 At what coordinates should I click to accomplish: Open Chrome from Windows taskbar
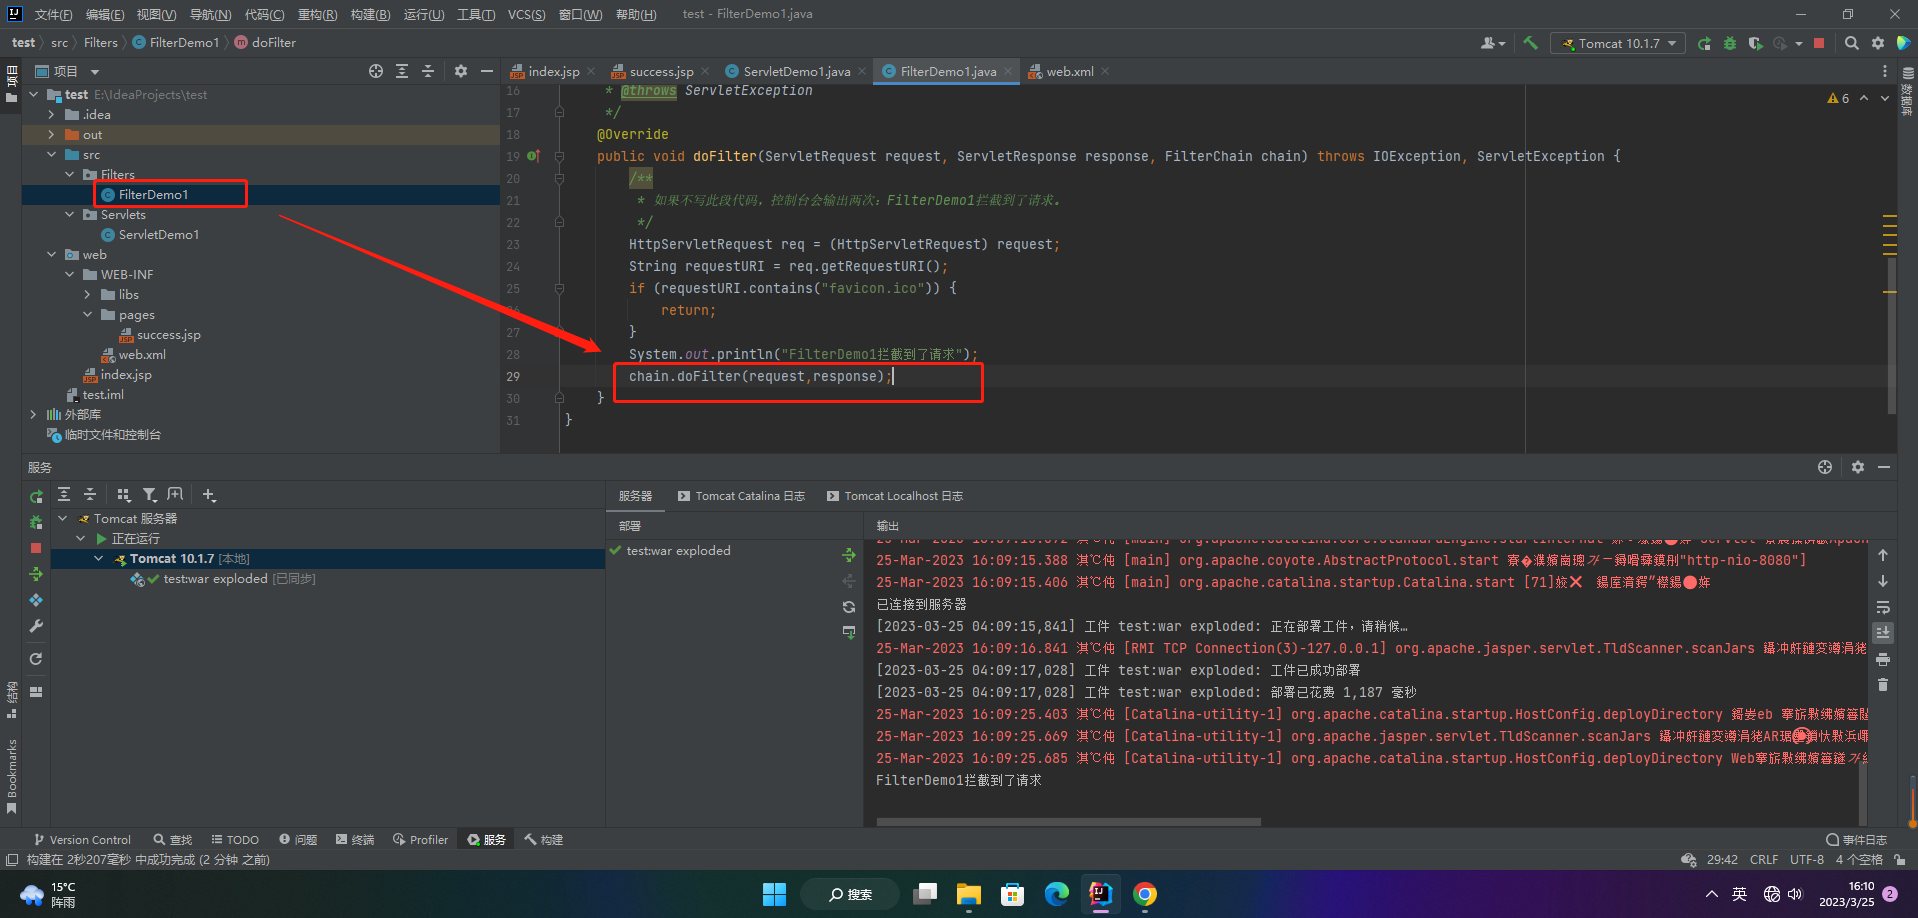pyautogui.click(x=1145, y=894)
